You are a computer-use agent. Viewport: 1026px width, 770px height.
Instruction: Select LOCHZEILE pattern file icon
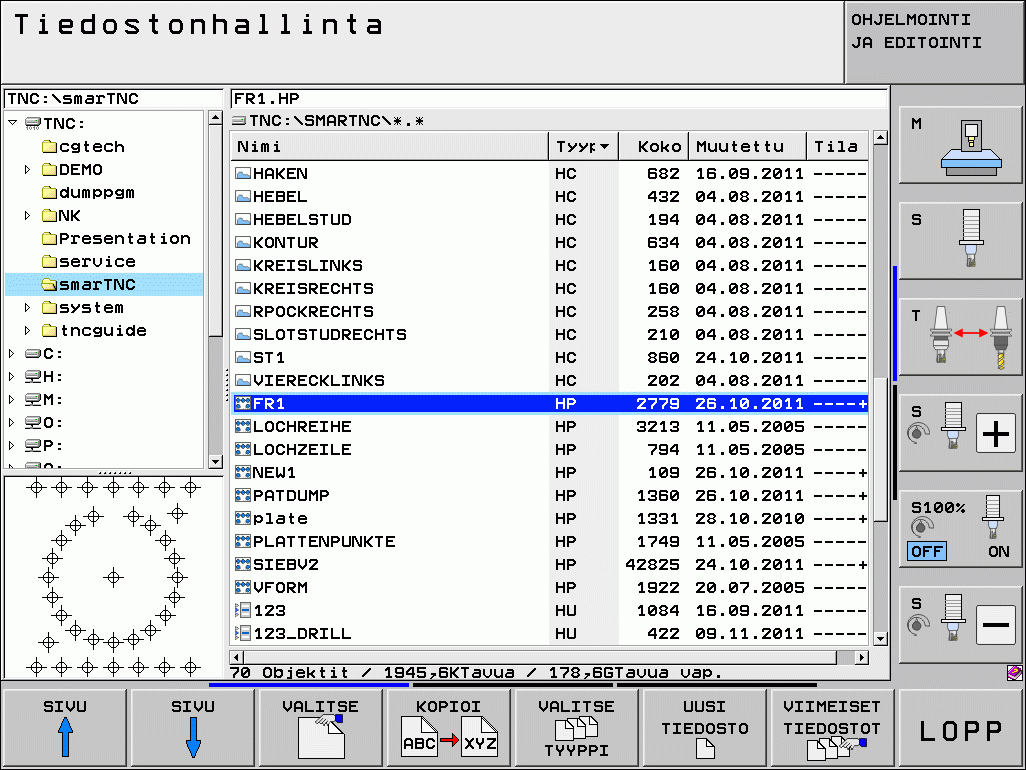point(243,449)
